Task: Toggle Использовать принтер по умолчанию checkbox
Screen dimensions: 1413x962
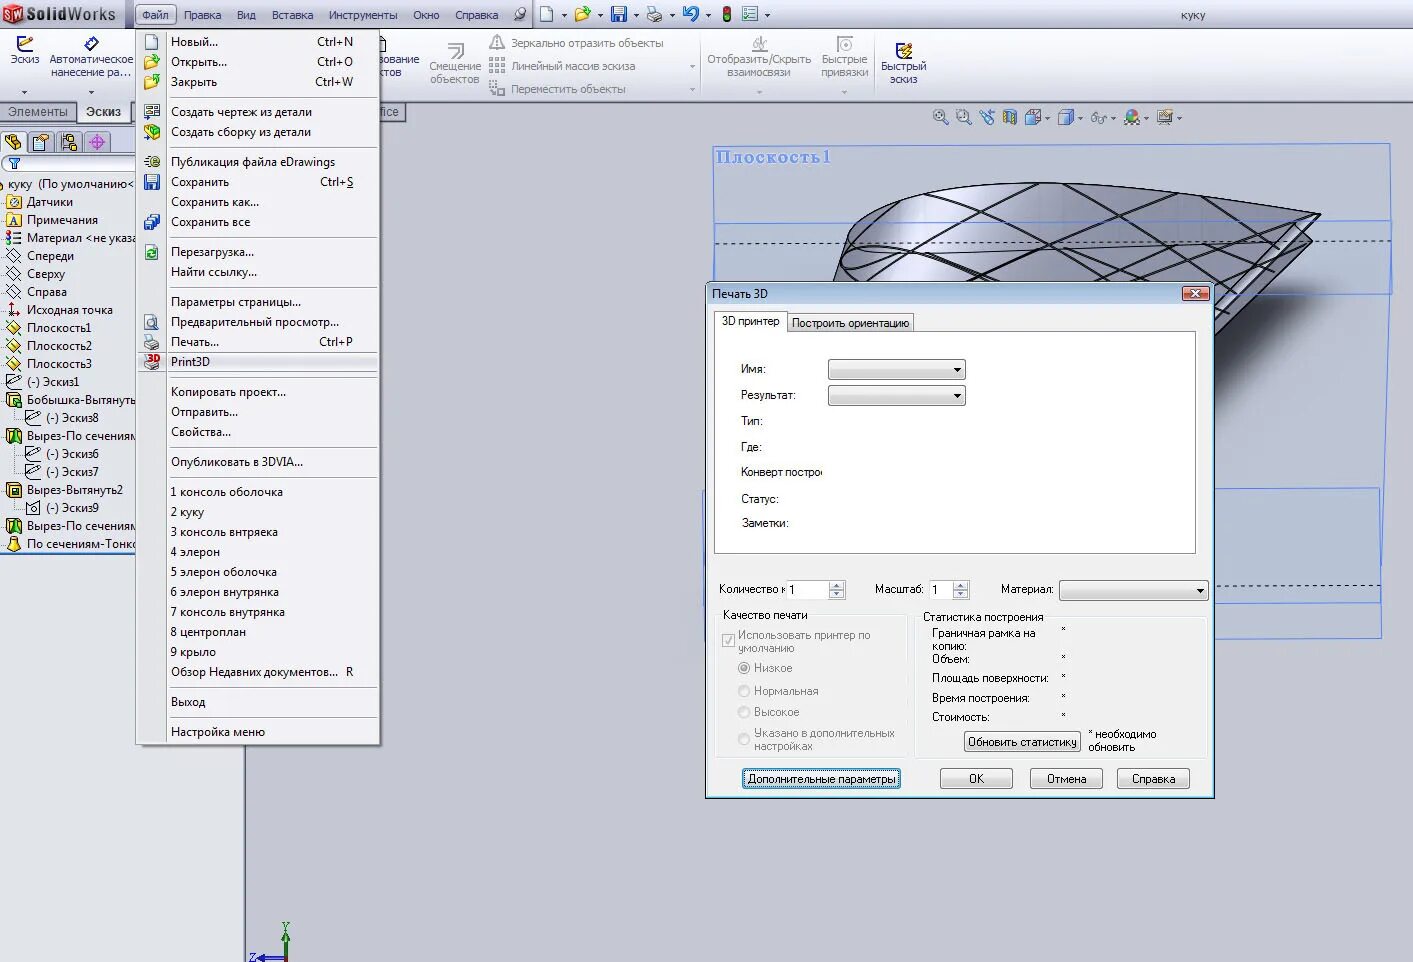Action: (x=728, y=641)
